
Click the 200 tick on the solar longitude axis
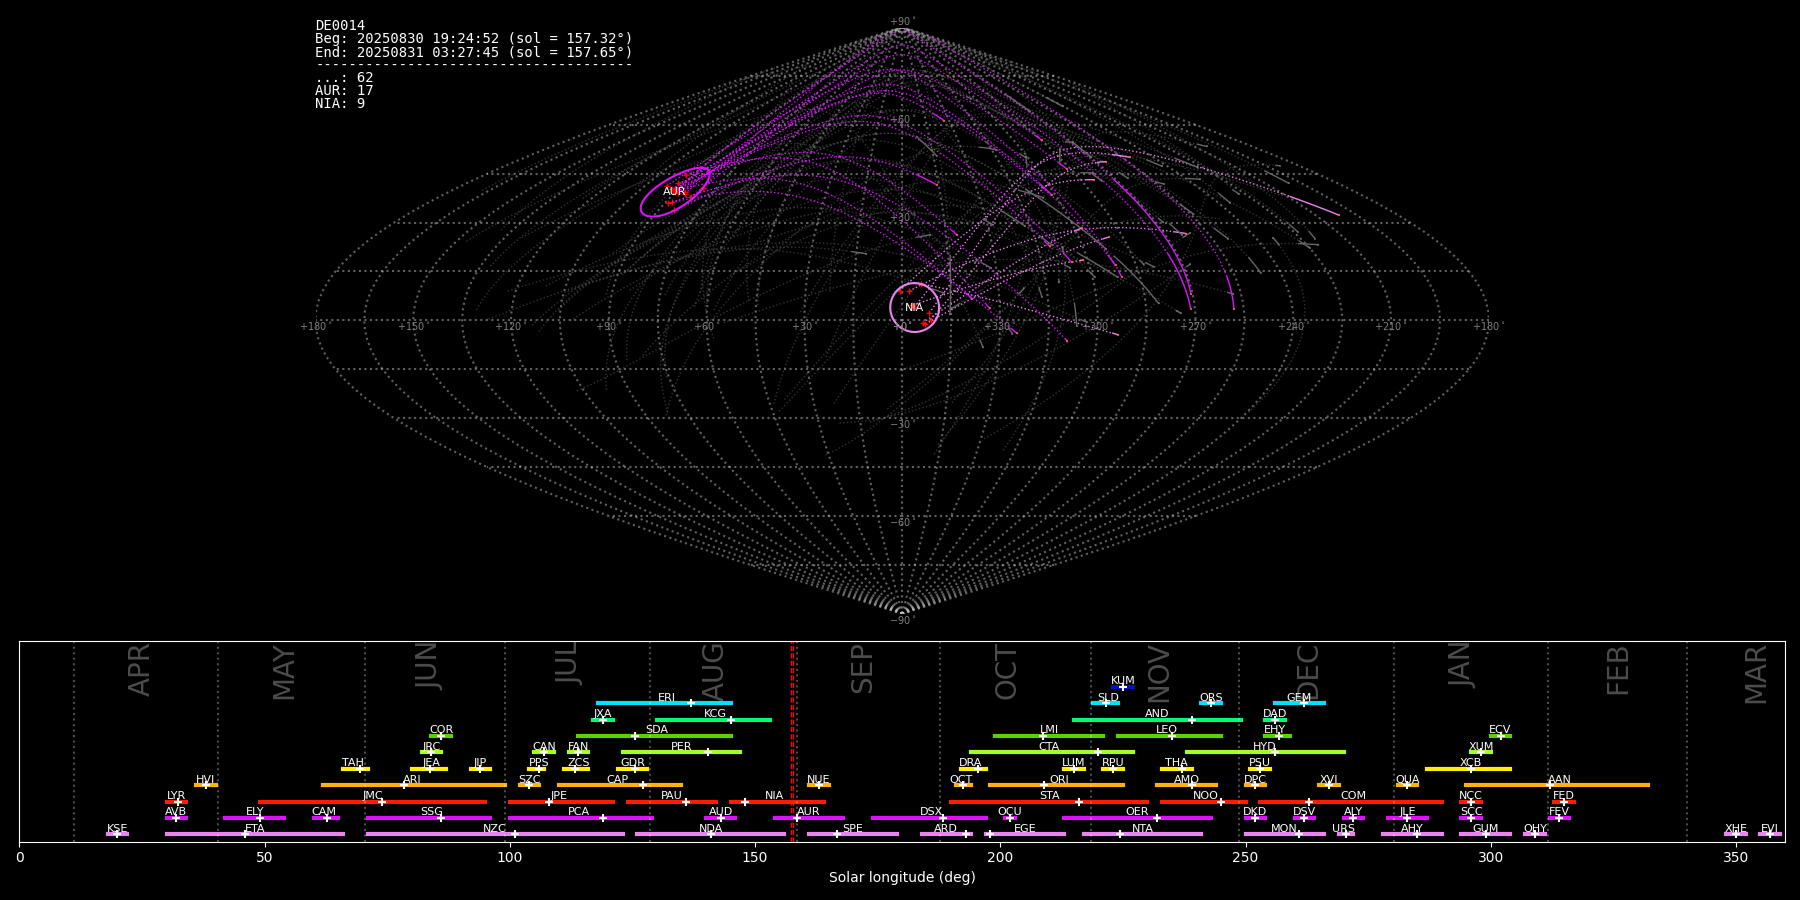click(x=1000, y=857)
